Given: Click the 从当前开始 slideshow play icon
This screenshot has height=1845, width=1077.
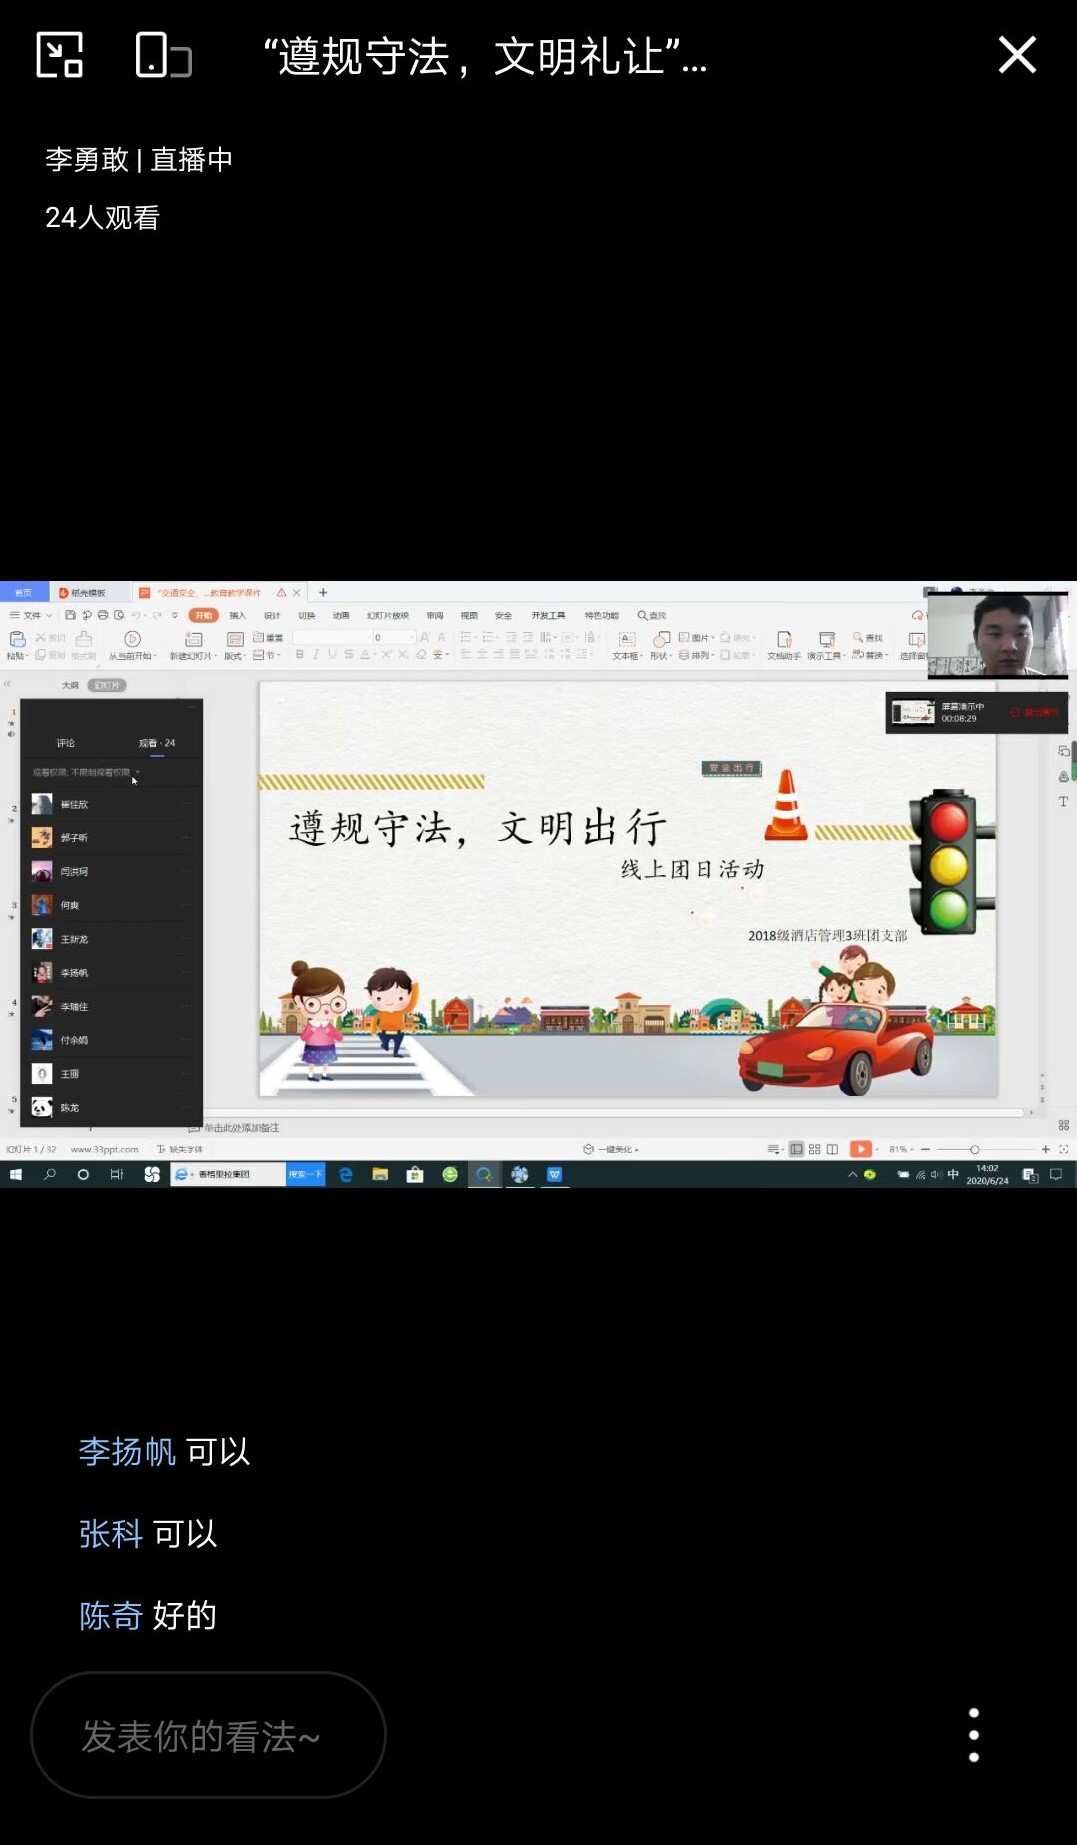Looking at the screenshot, I should 132,640.
